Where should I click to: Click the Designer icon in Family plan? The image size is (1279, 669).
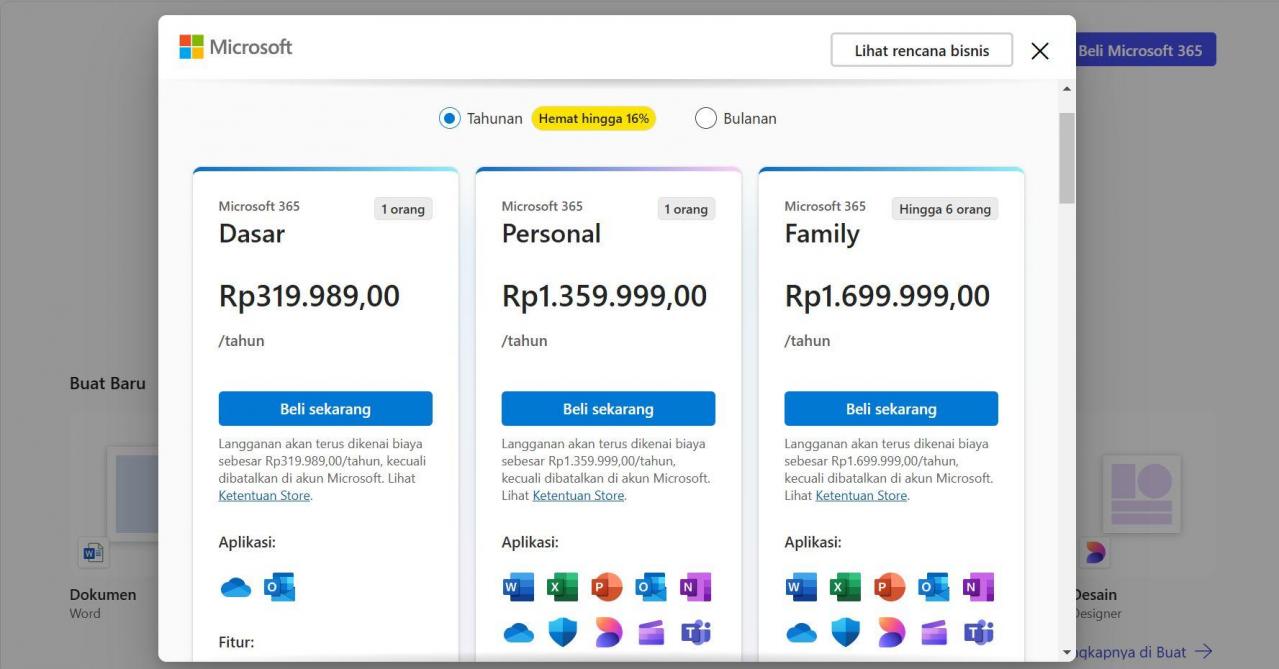(x=890, y=632)
